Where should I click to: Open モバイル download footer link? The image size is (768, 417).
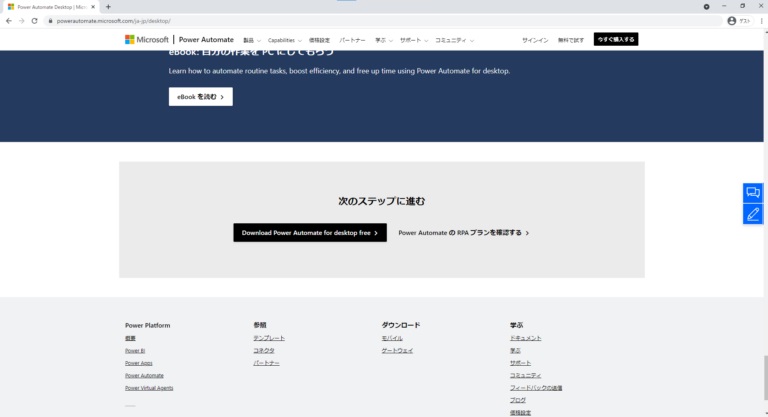click(392, 338)
